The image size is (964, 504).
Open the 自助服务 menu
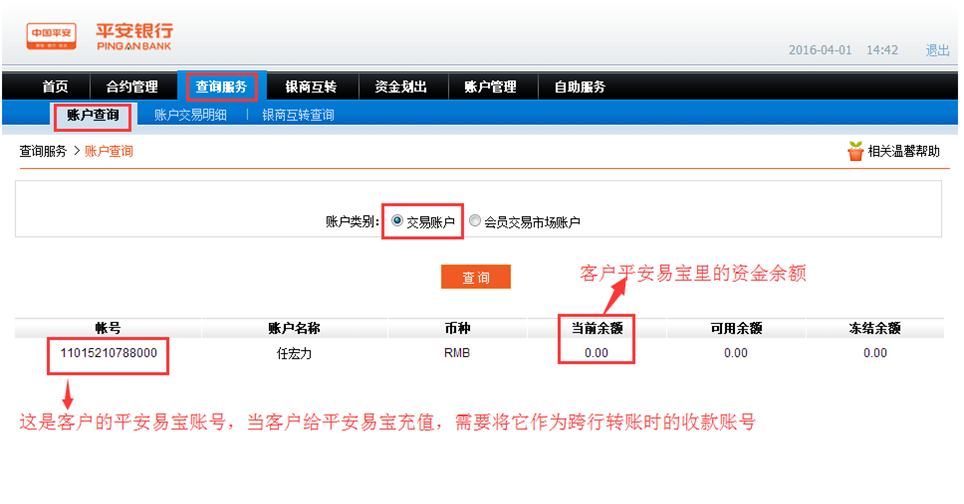pyautogui.click(x=580, y=87)
